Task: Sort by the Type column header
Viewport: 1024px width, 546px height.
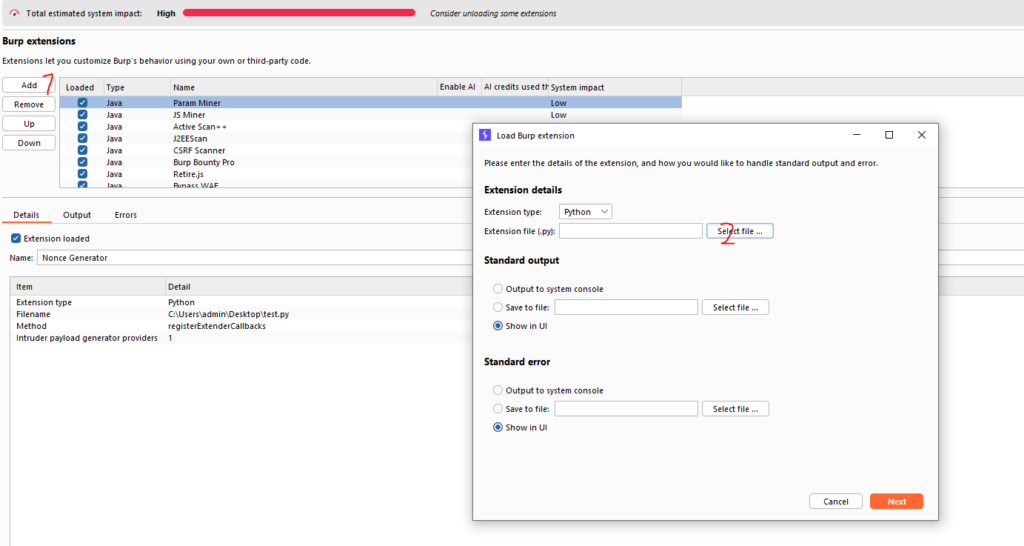Action: tap(137, 88)
